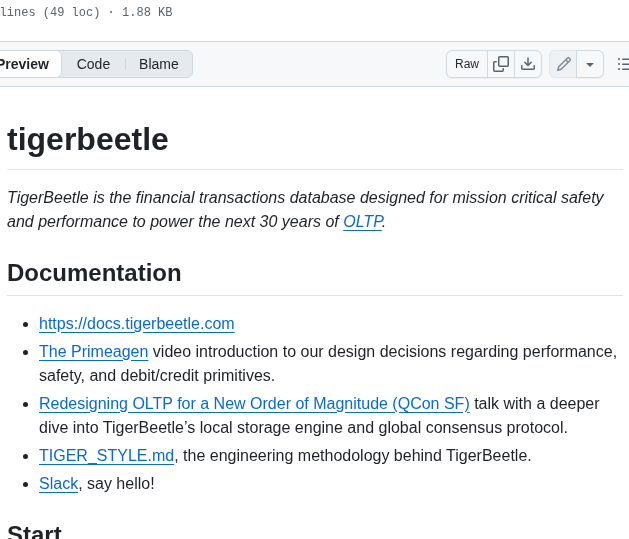The height and width of the screenshot is (539, 629).
Task: Open the Slack link
Action: click(59, 483)
